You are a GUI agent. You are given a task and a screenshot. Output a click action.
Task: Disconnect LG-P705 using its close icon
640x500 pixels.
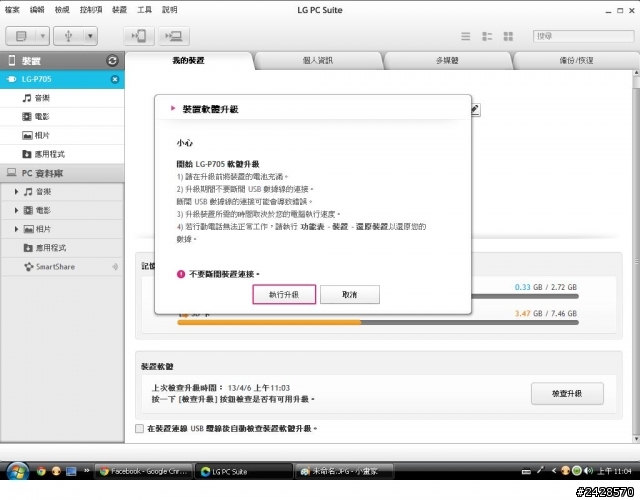tap(115, 79)
